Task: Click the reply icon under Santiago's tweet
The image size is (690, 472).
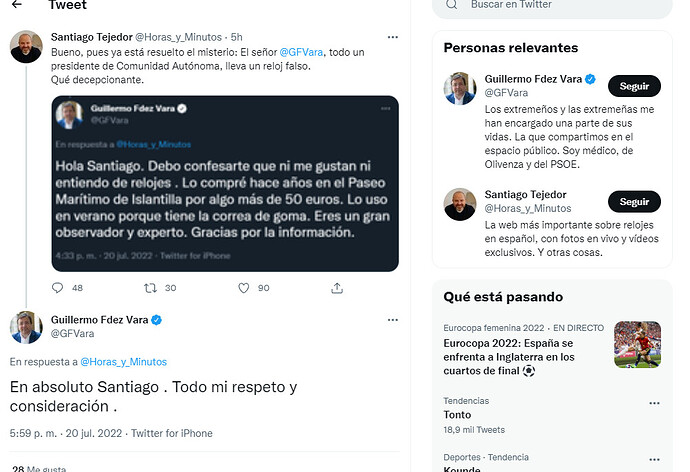Action: coord(57,288)
